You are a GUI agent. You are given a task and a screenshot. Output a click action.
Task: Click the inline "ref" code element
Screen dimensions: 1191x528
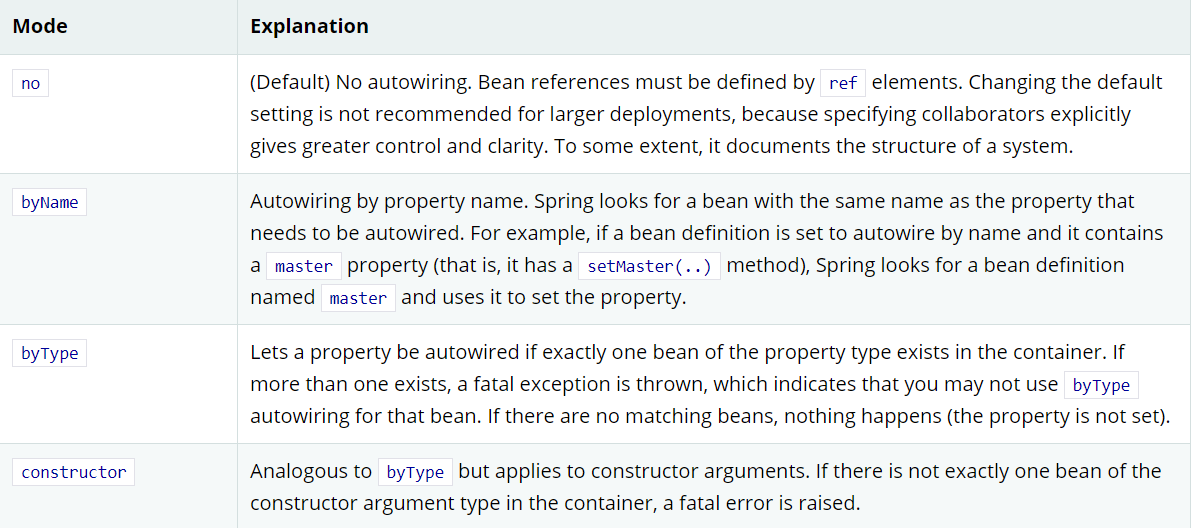point(843,83)
